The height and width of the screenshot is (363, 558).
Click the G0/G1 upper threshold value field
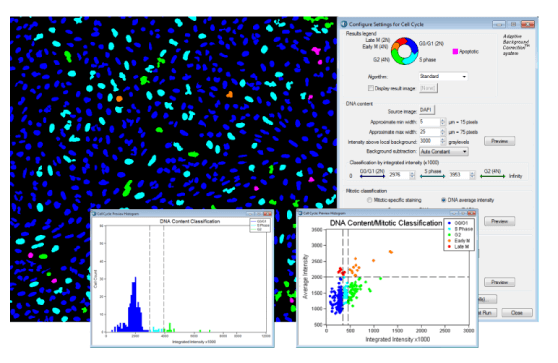[x=399, y=175]
